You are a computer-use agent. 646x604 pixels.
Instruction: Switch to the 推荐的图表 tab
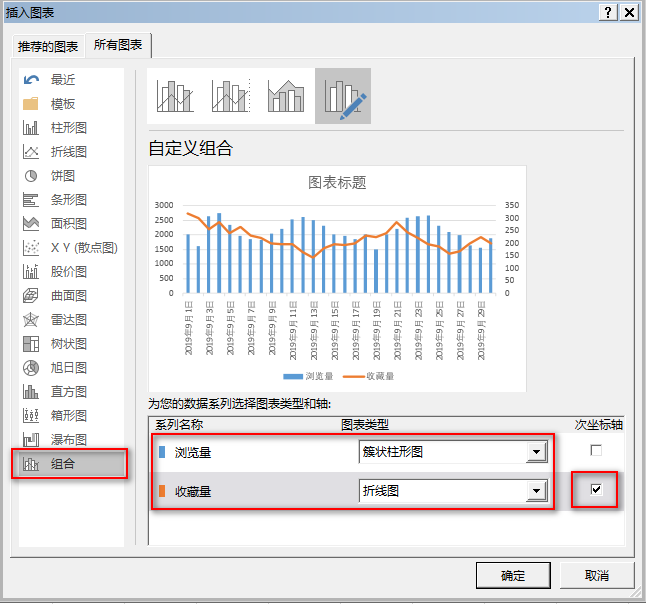(x=46, y=46)
